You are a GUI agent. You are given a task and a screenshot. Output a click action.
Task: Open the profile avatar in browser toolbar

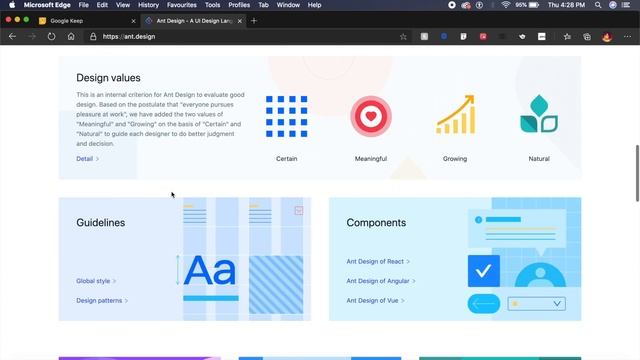607,37
